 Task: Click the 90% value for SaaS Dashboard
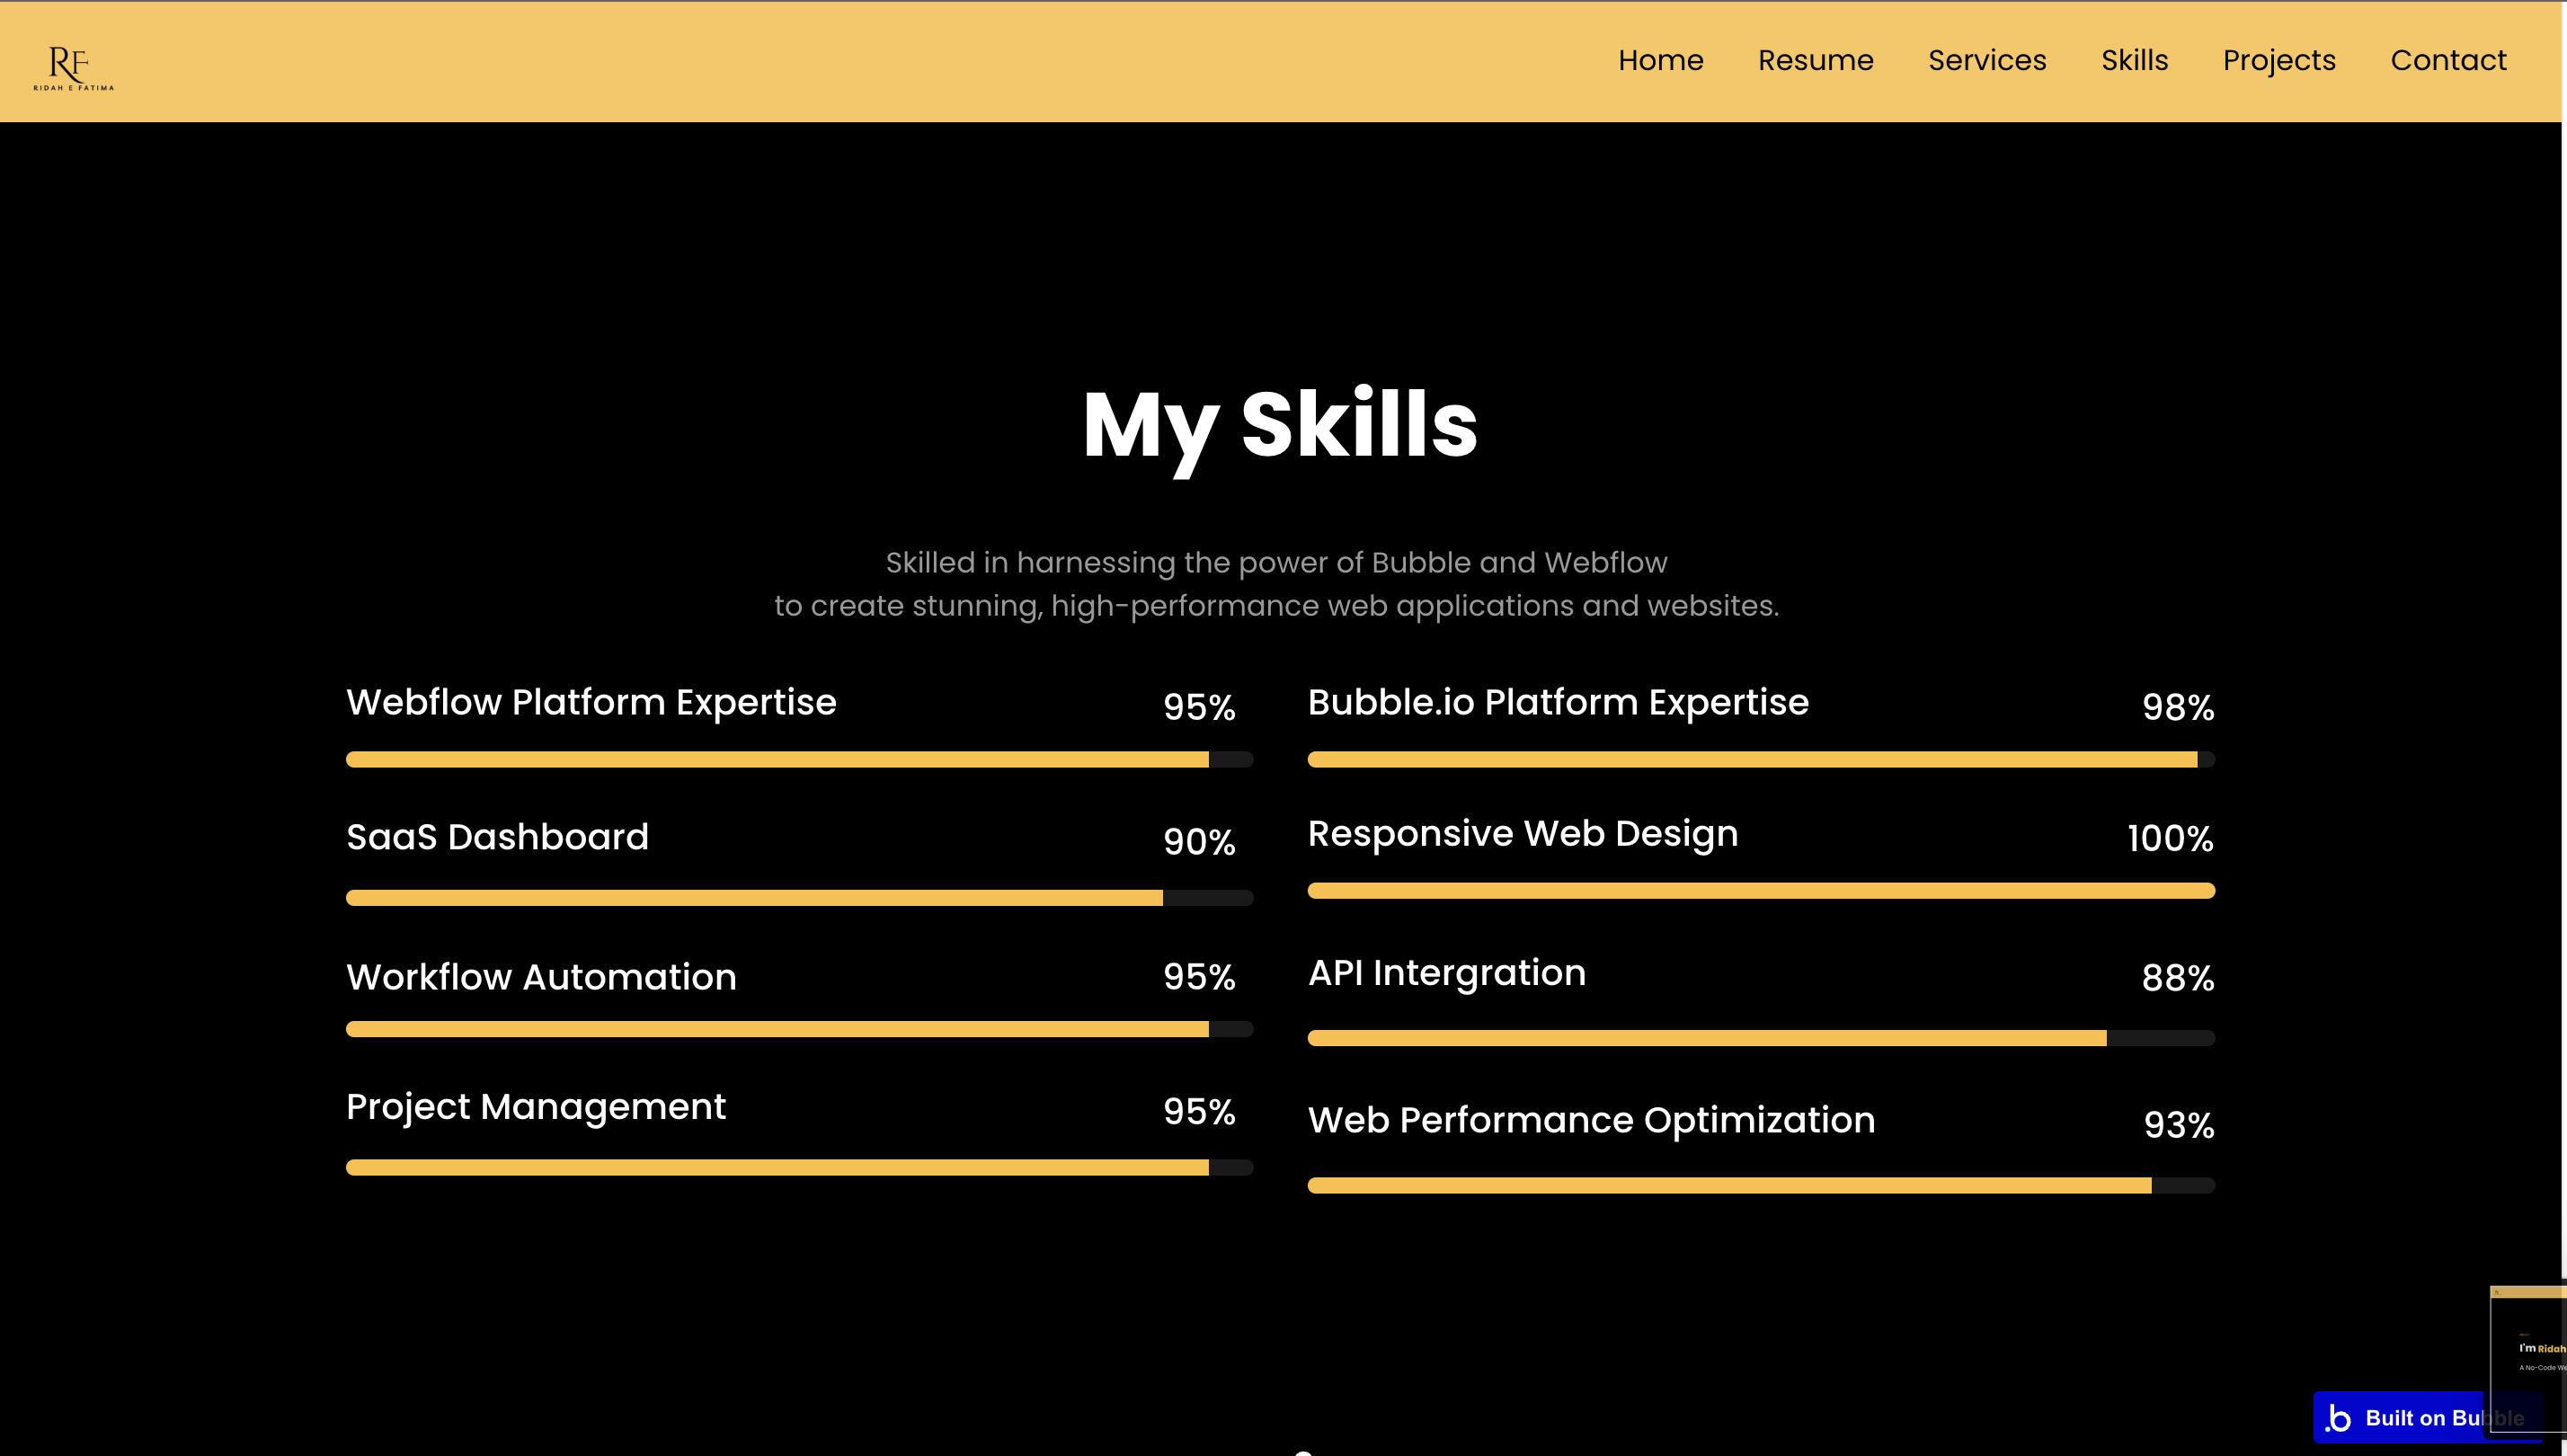[1199, 842]
